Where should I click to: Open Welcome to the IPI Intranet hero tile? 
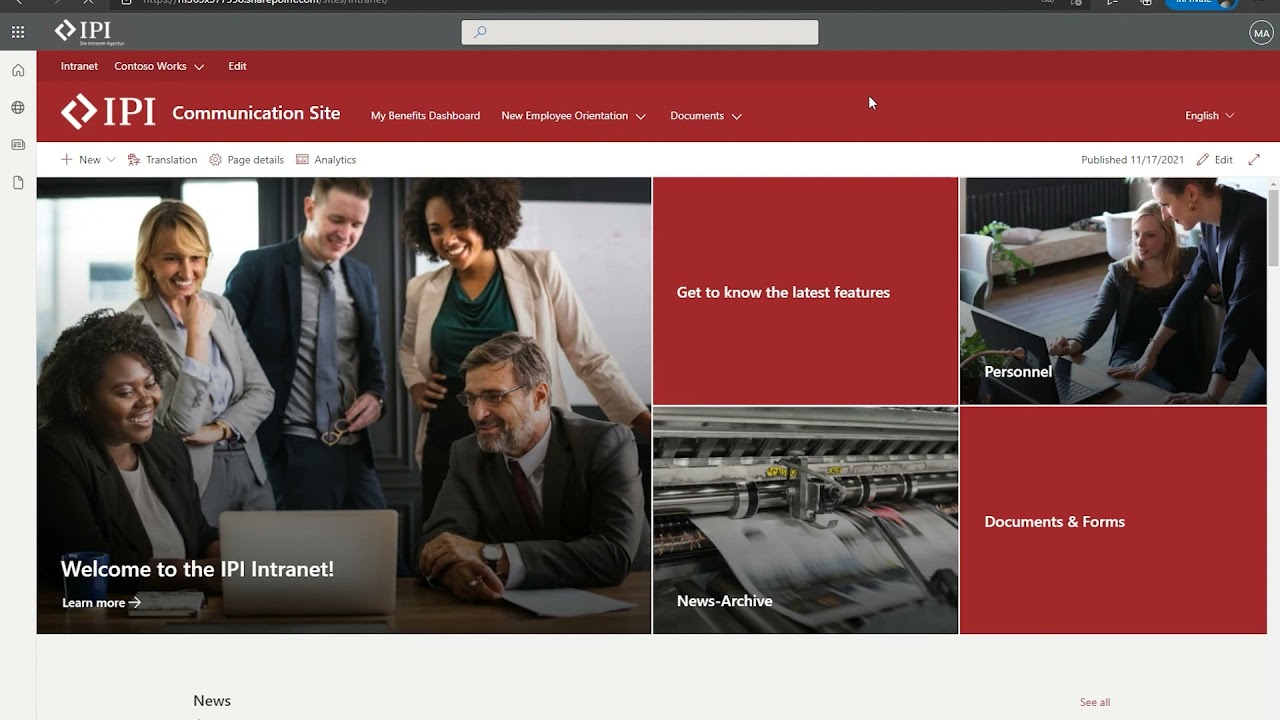344,406
